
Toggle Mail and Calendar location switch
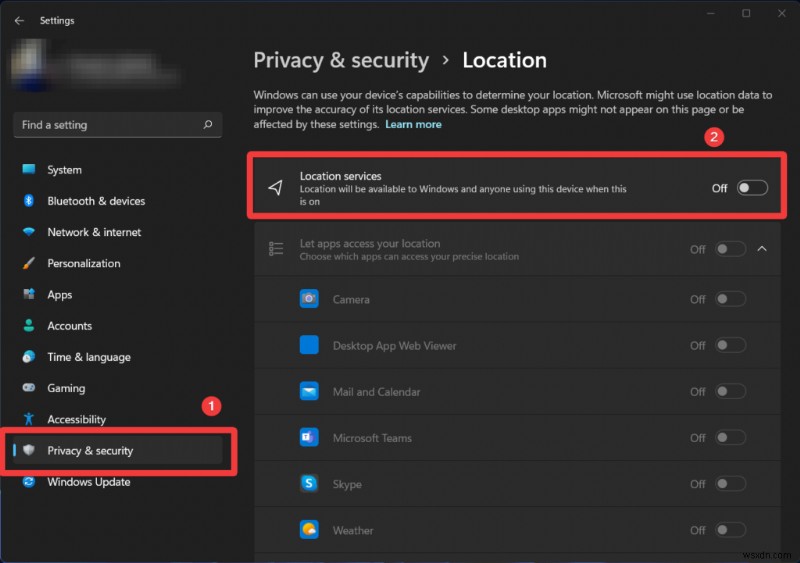click(x=730, y=391)
